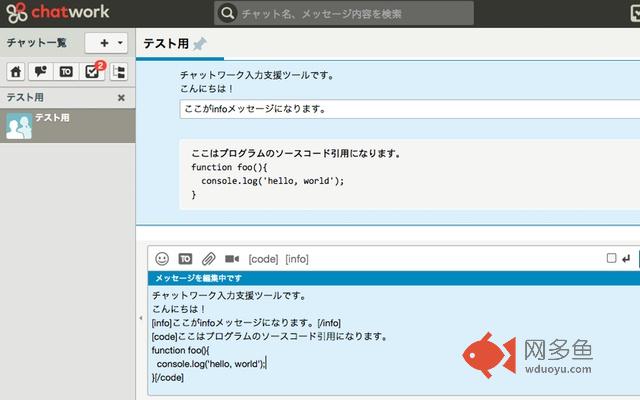Collapse the sidebar with the small left arrow

pyautogui.click(x=141, y=318)
